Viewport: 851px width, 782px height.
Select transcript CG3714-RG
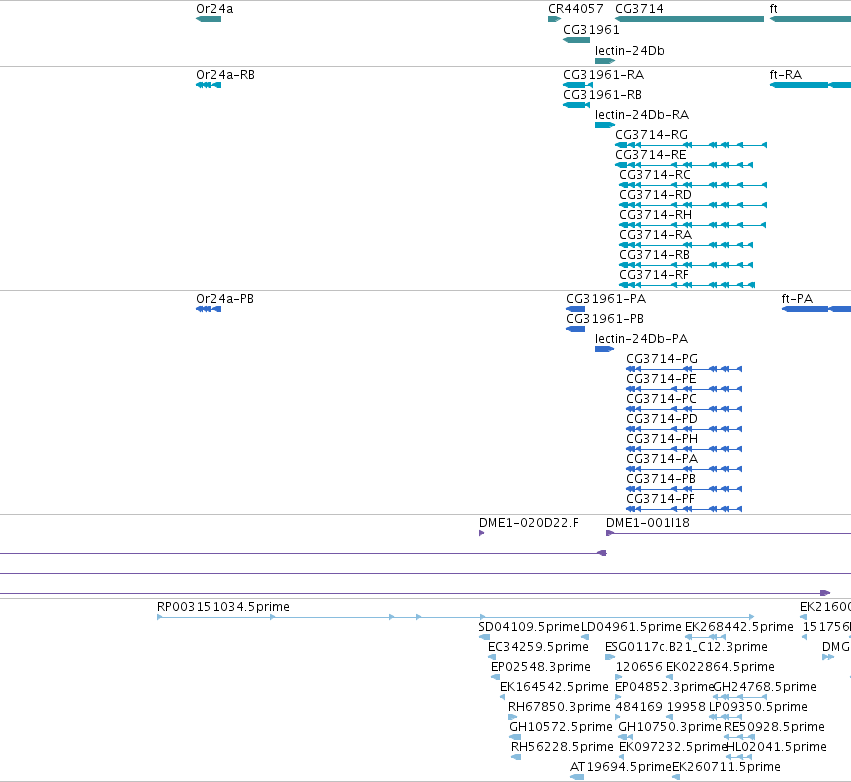pos(691,145)
